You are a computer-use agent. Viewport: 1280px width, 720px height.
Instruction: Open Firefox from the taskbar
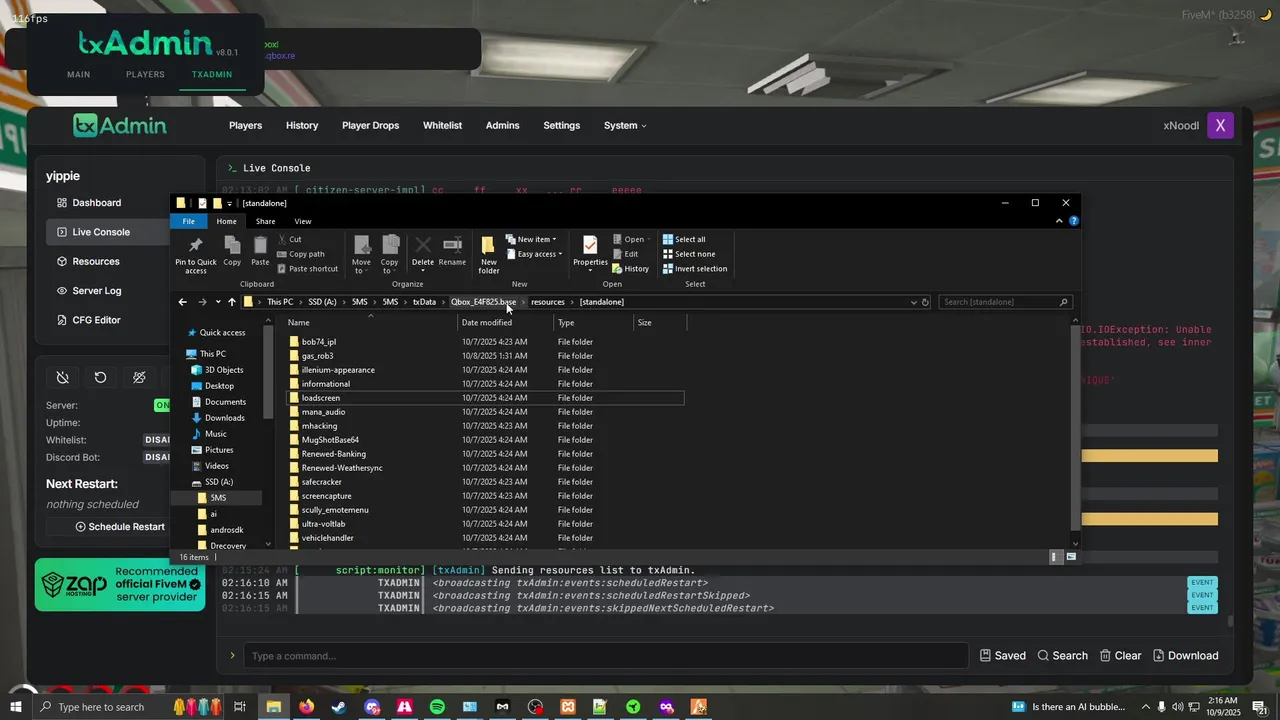pyautogui.click(x=306, y=707)
